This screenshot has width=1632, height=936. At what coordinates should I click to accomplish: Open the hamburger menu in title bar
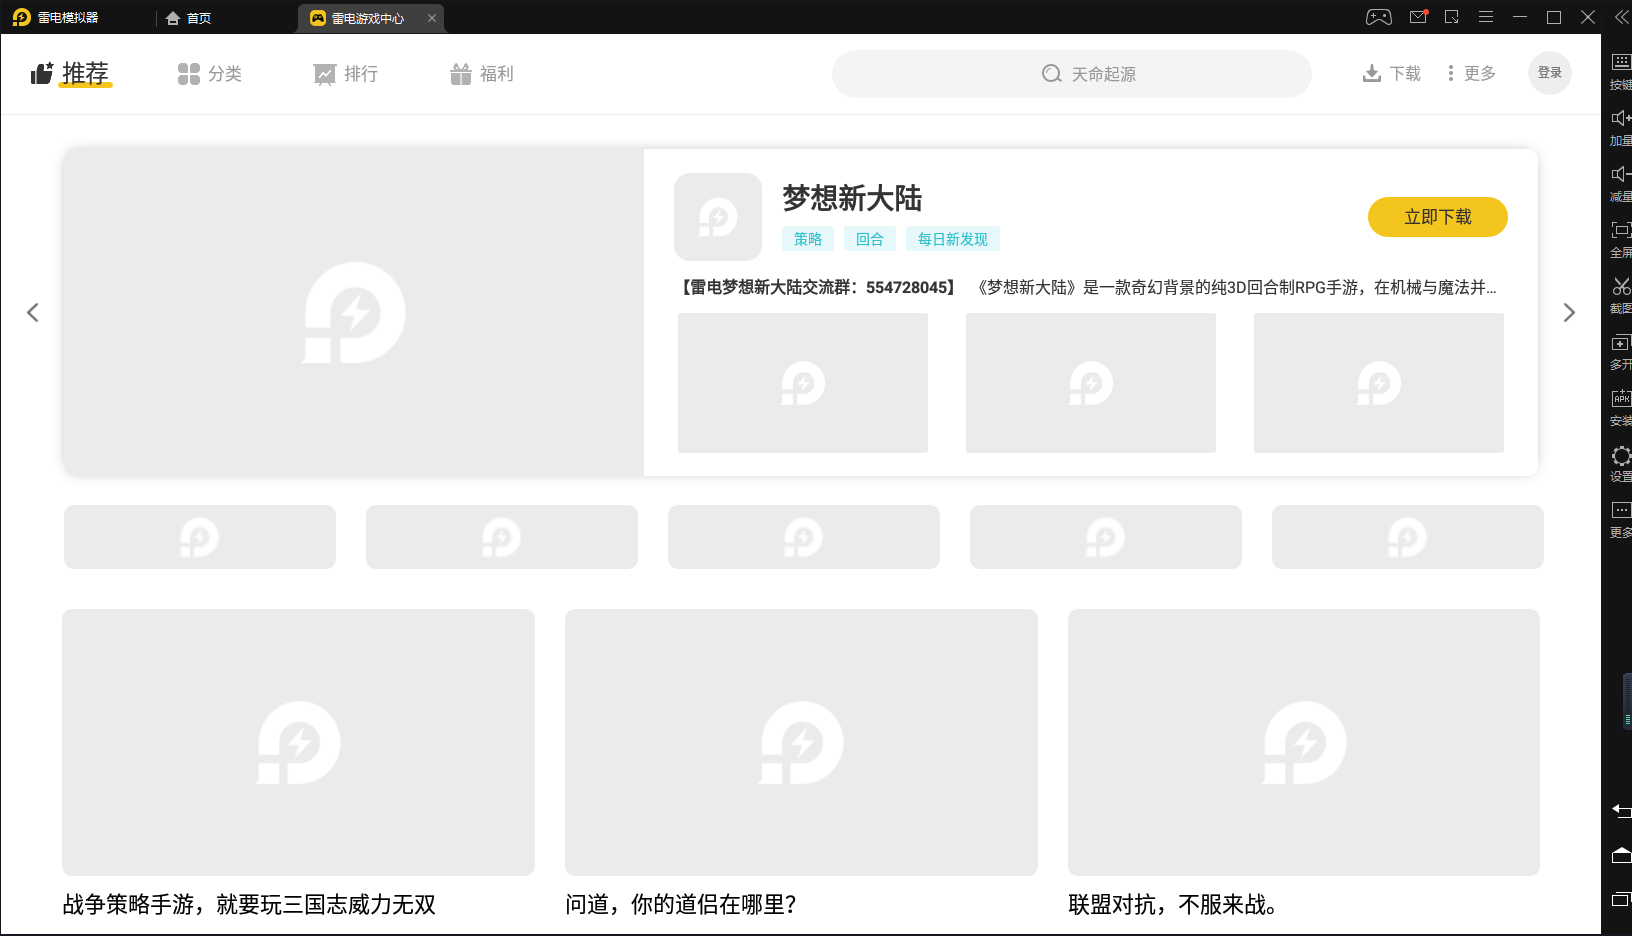[1486, 17]
